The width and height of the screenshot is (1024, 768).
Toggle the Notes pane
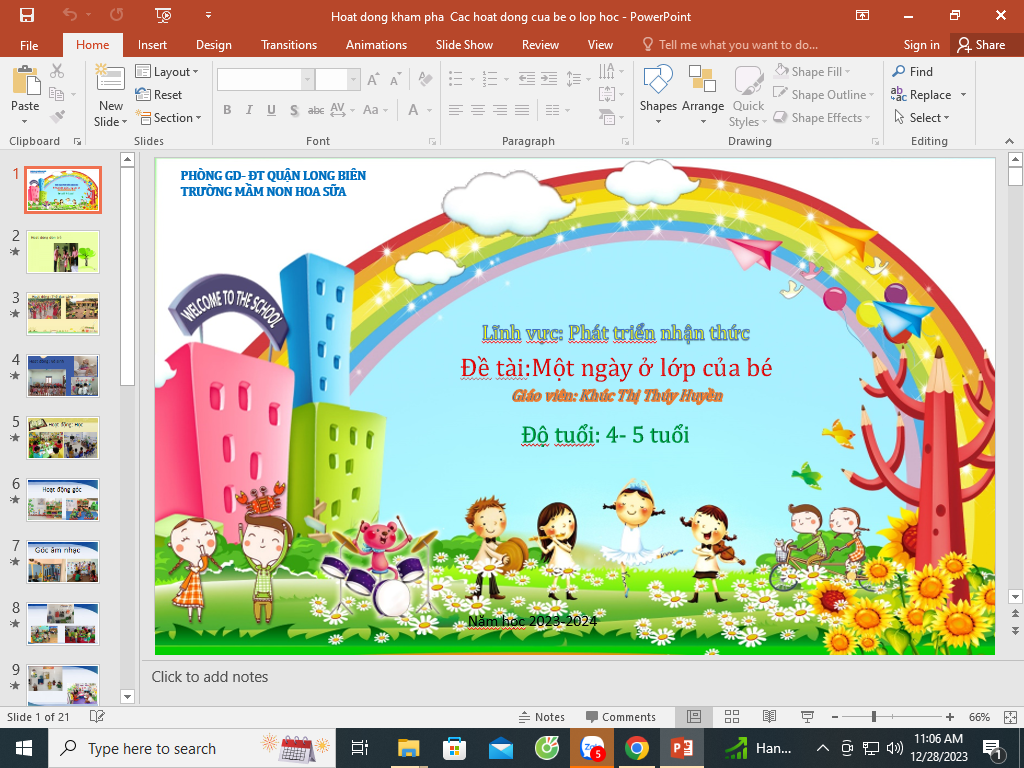coord(541,717)
